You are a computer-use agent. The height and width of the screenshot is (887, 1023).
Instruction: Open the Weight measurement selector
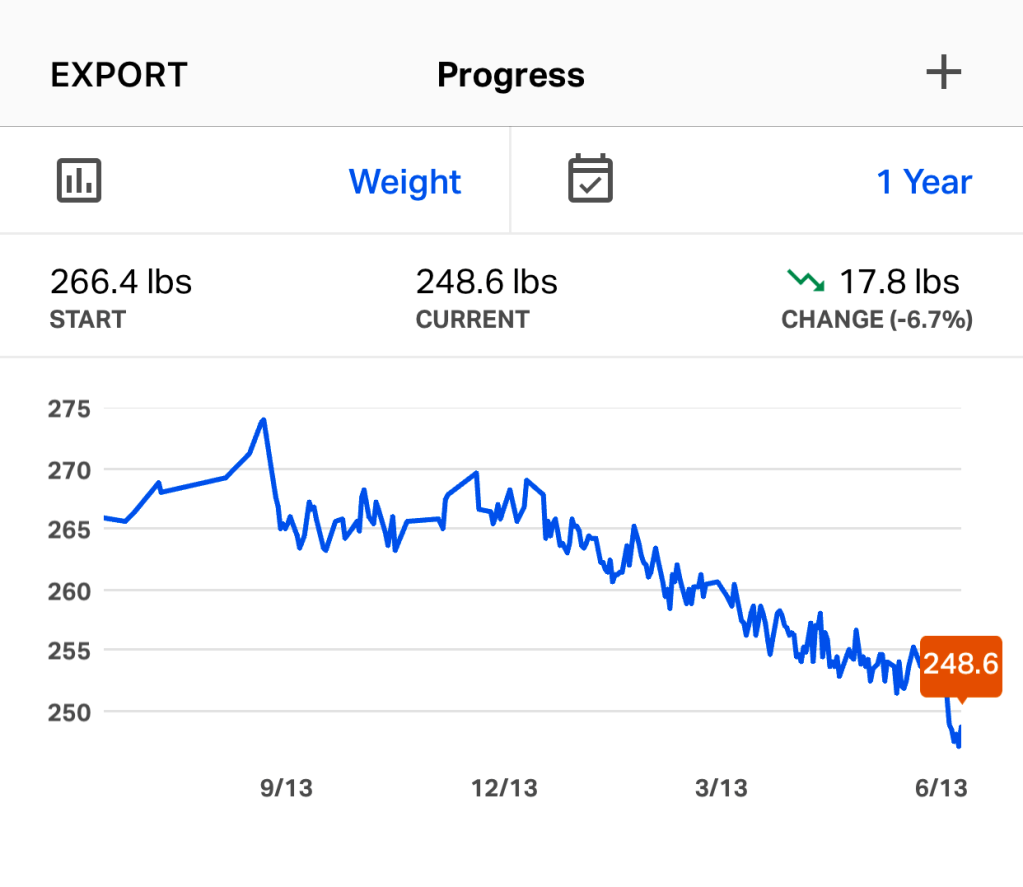tap(404, 182)
